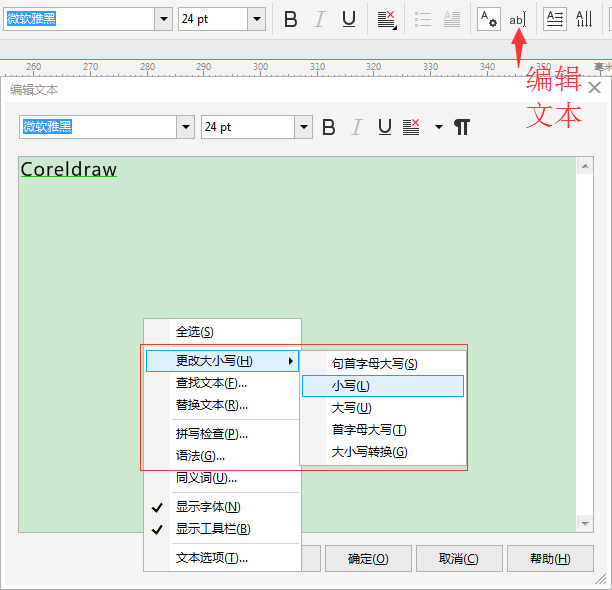The width and height of the screenshot is (612, 590).
Task: Select 首字母大写(T) title case option
Action: click(x=383, y=430)
